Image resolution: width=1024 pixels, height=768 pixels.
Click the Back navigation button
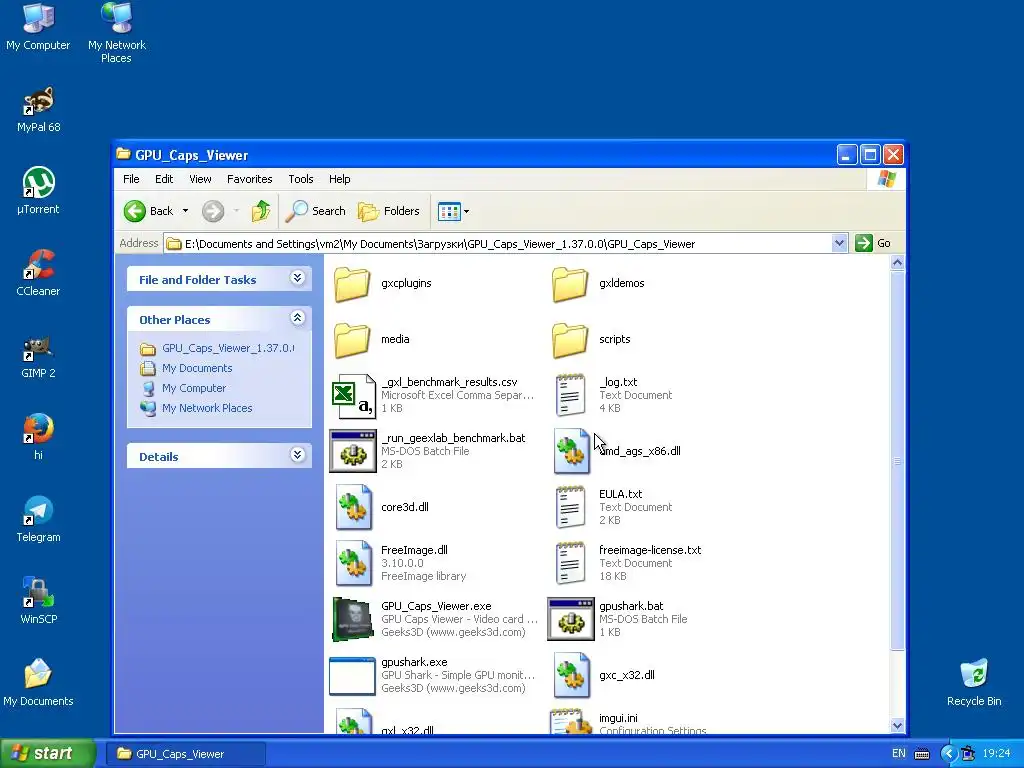point(149,211)
